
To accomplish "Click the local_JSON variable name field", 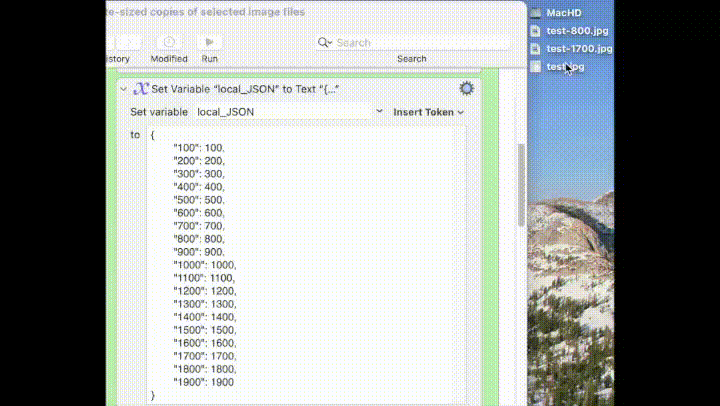I will [285, 112].
